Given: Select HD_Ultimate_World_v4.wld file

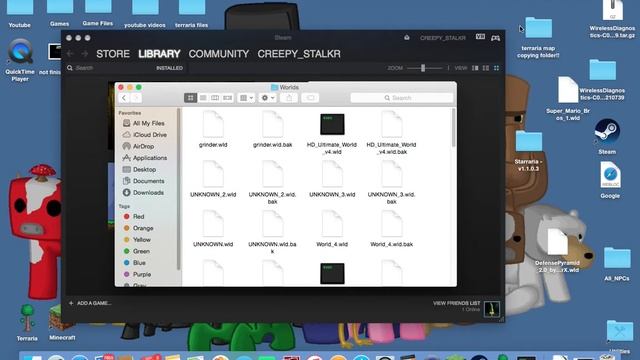Looking at the screenshot, I should point(332,133).
